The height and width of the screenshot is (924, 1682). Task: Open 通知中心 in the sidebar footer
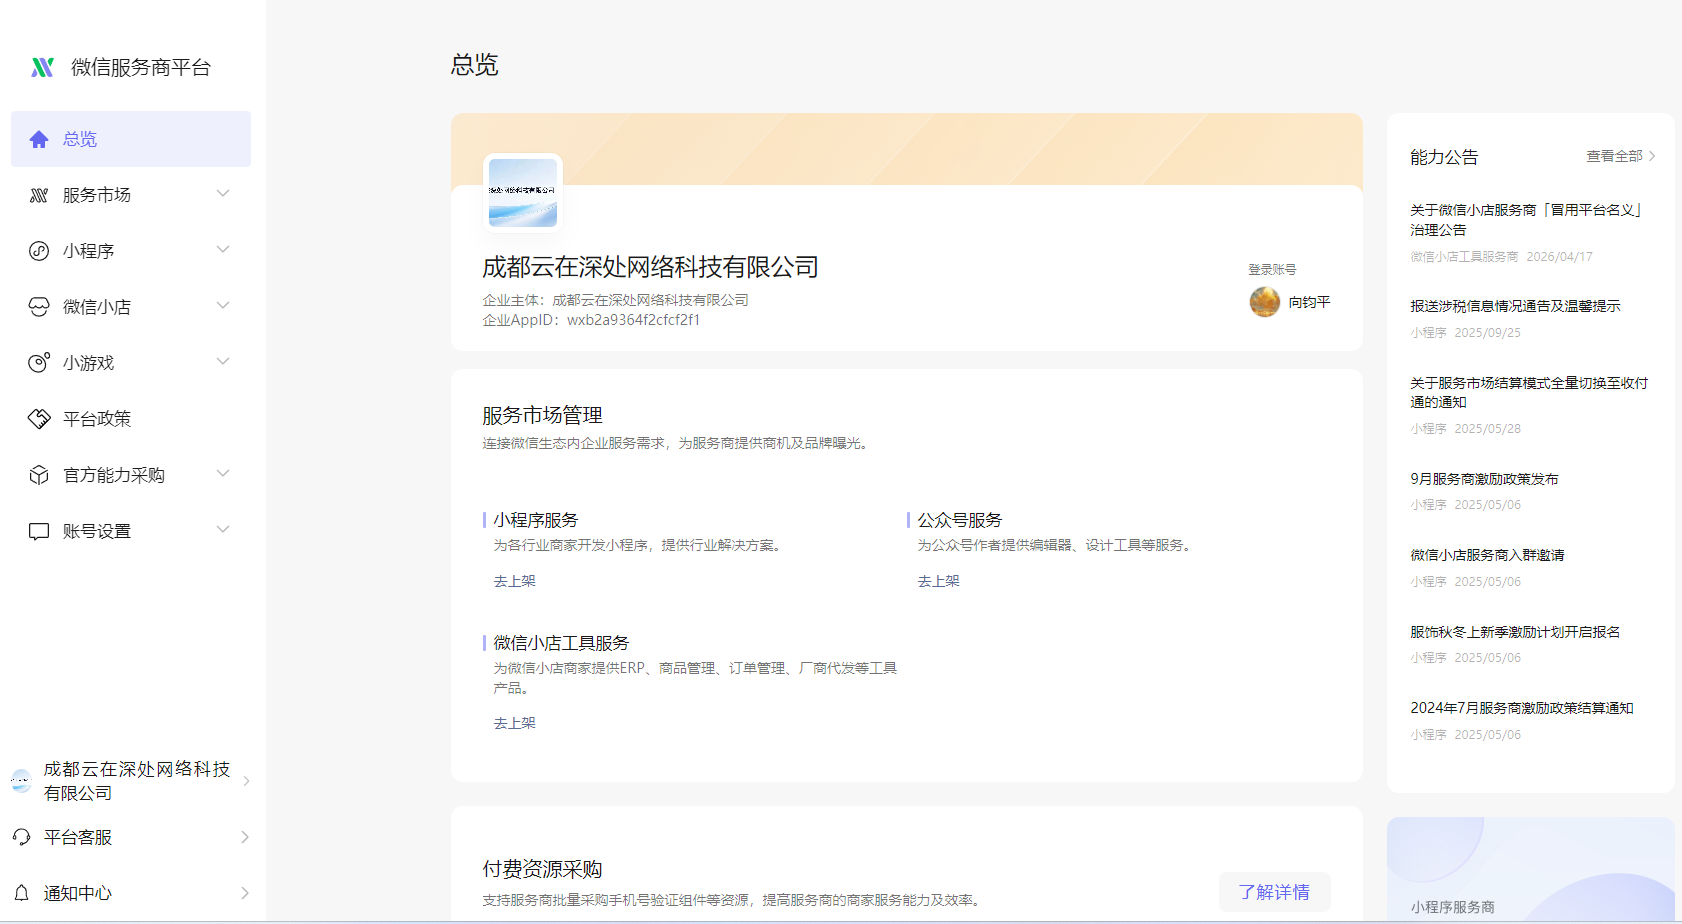(x=131, y=893)
